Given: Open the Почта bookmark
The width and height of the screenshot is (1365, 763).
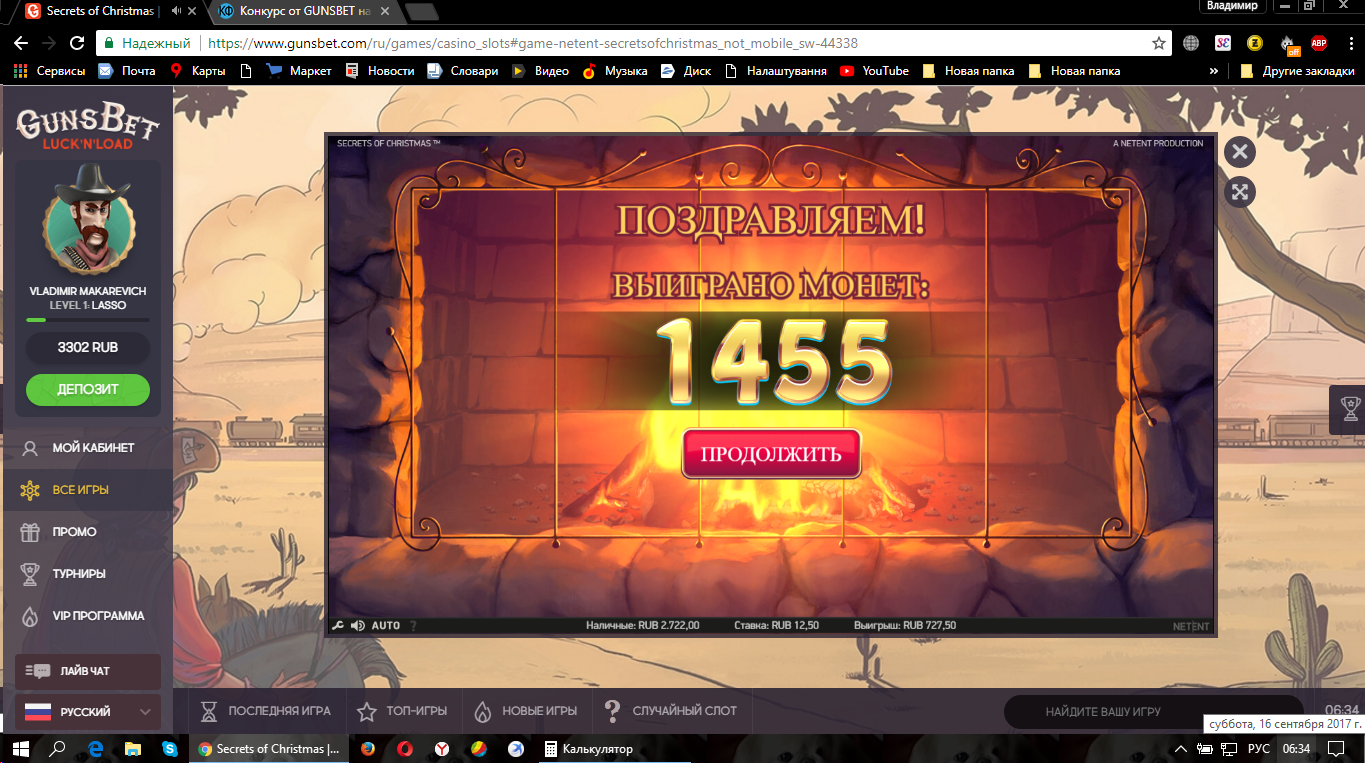Looking at the screenshot, I should pos(127,71).
